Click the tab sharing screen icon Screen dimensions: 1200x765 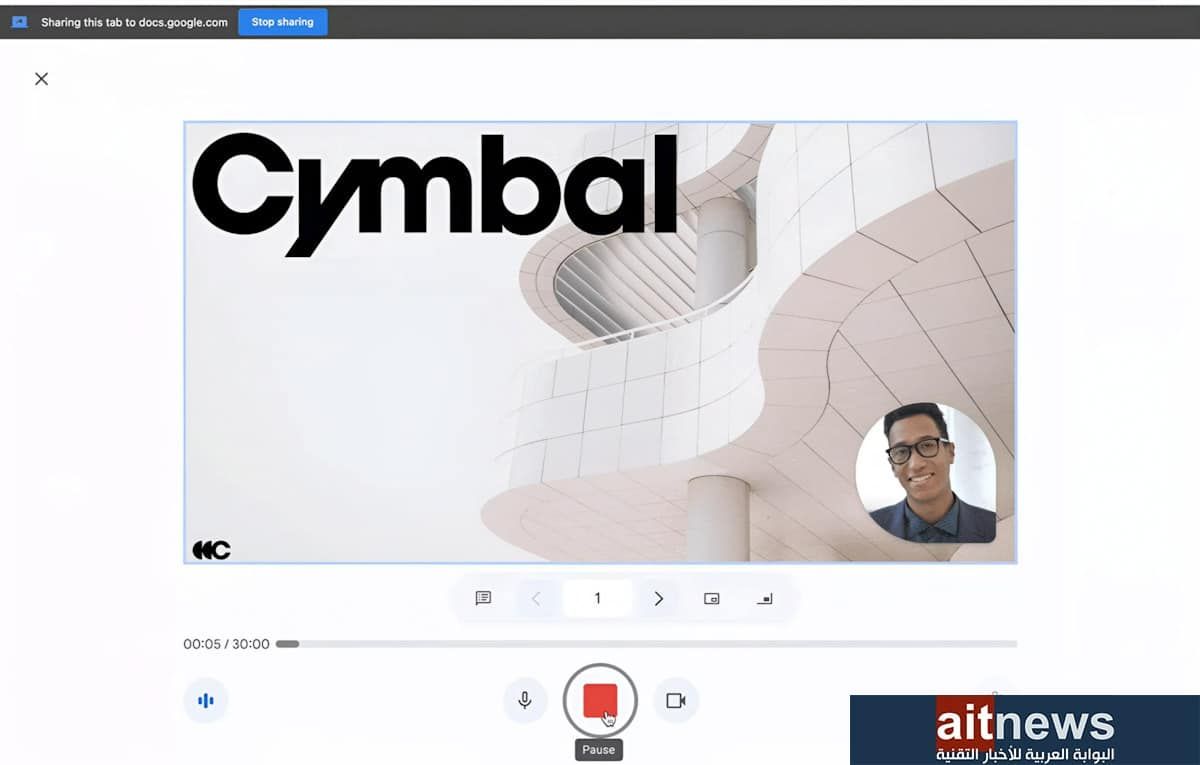(20, 22)
